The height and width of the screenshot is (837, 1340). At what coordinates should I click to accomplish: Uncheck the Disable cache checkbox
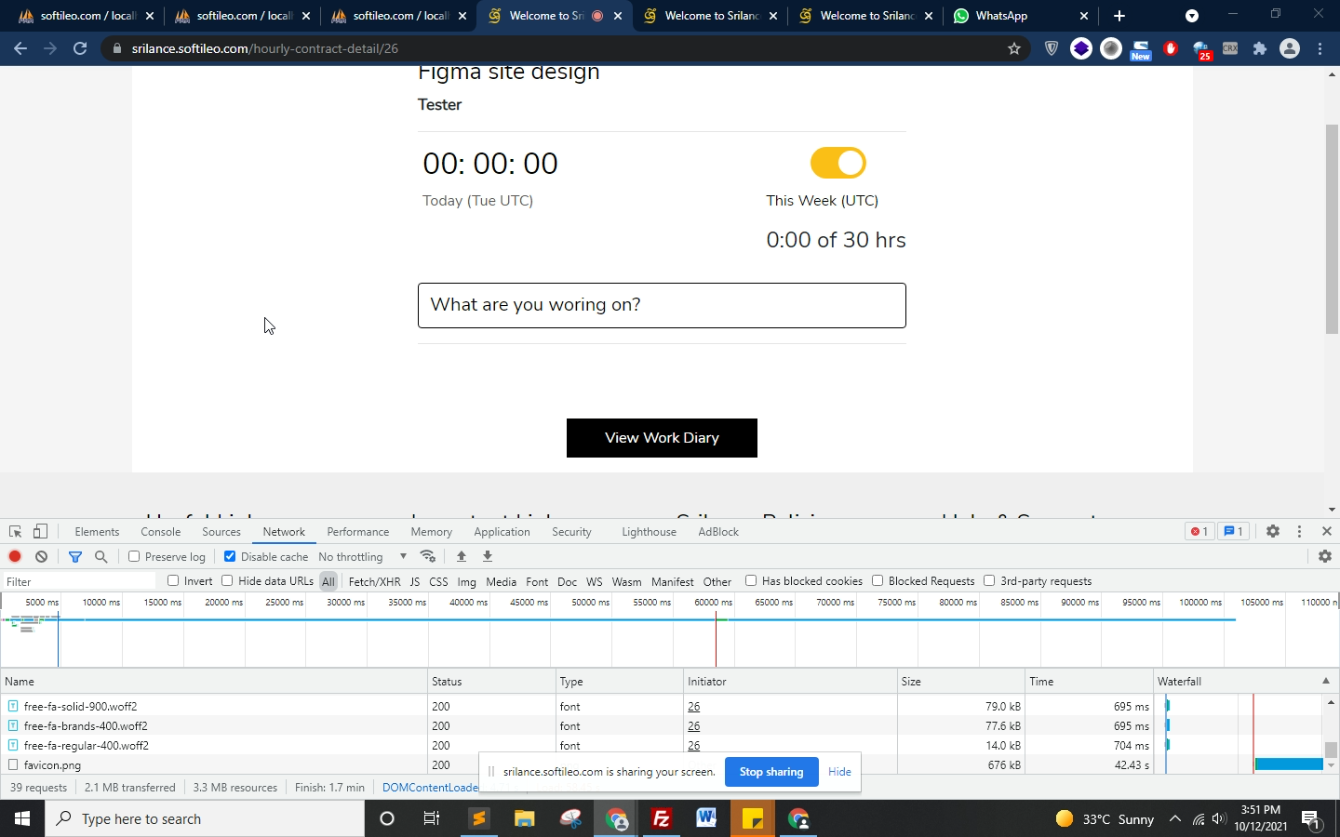pyautogui.click(x=230, y=557)
